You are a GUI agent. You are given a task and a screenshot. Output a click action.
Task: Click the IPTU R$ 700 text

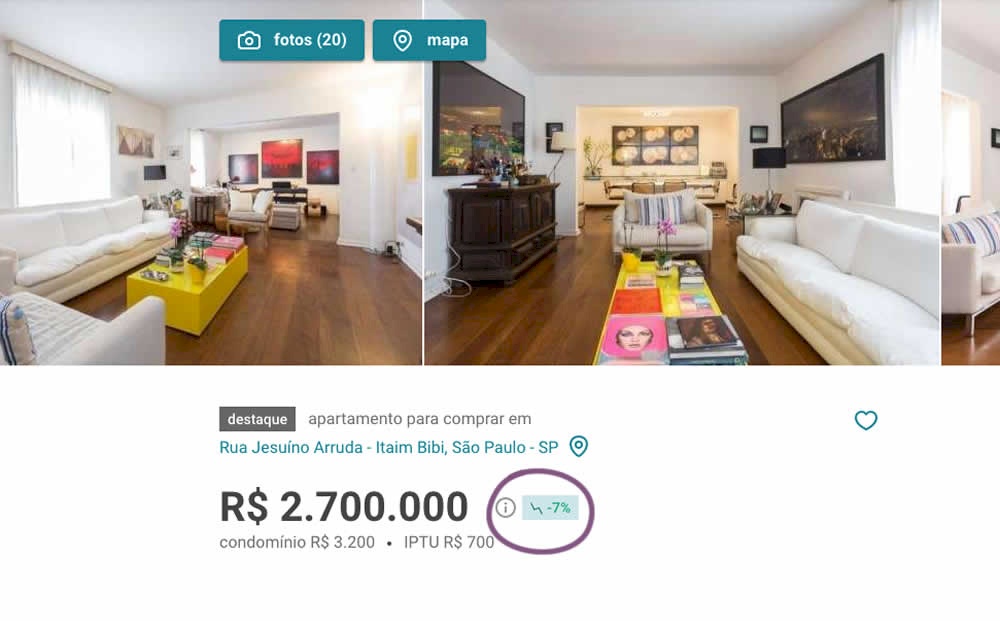(x=449, y=543)
